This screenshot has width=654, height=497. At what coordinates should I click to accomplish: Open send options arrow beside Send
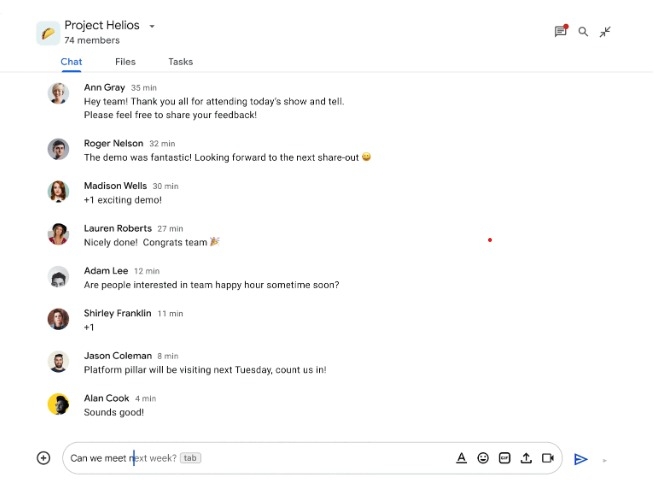(605, 460)
